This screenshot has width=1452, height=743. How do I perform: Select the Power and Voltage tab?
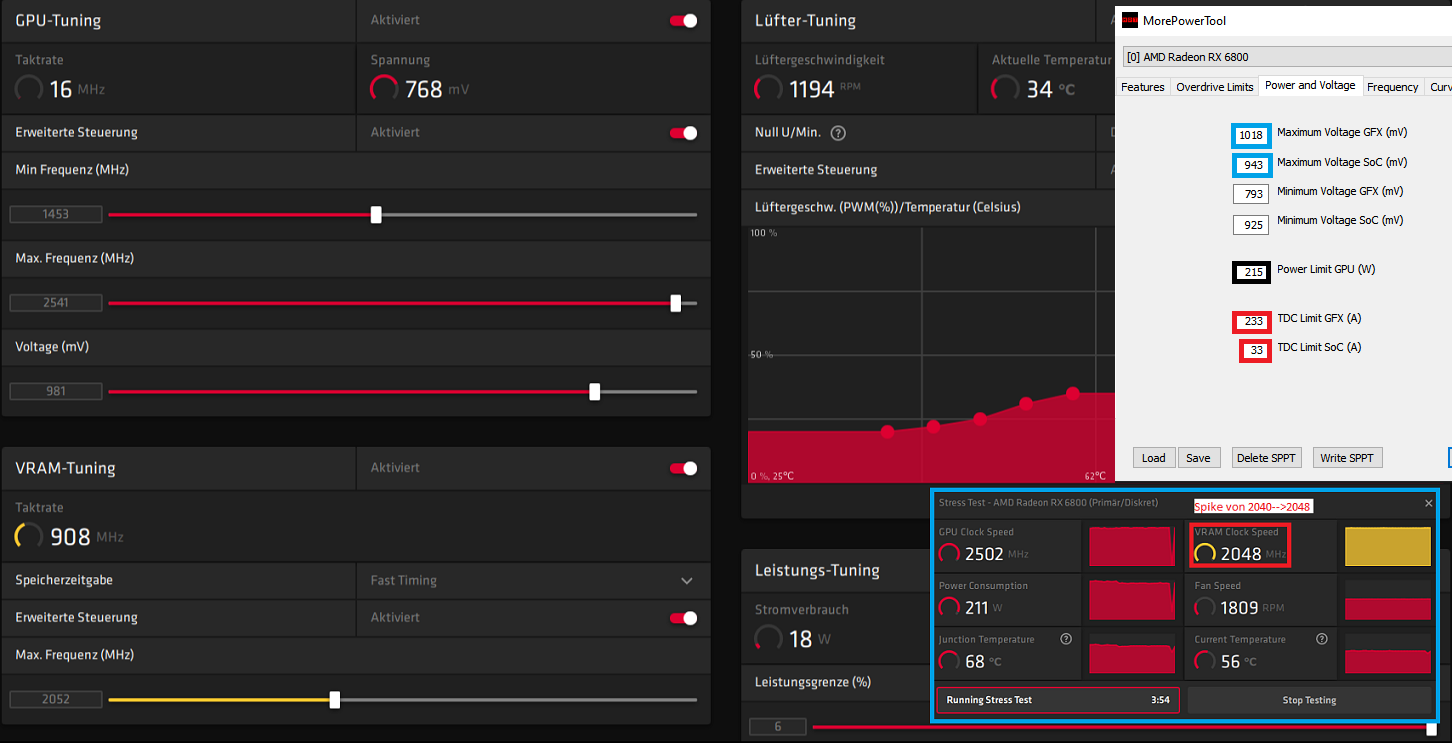click(x=1310, y=86)
